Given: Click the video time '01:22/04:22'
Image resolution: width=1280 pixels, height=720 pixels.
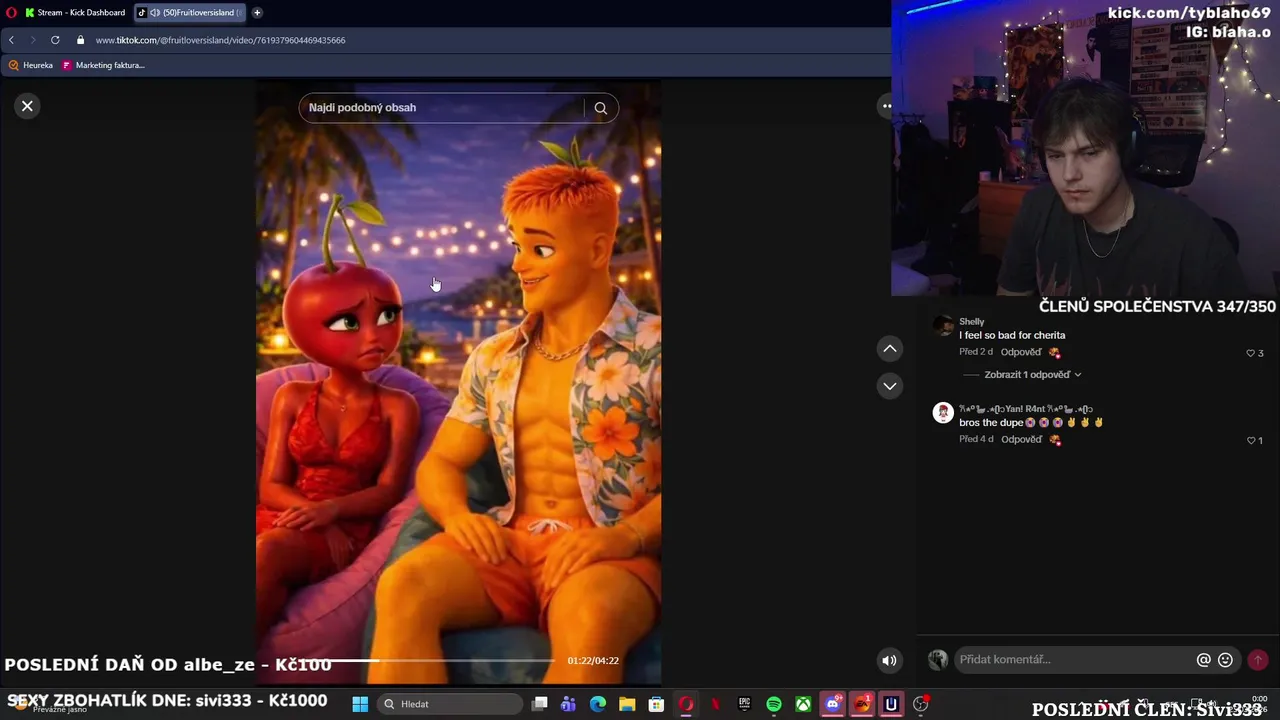Looking at the screenshot, I should tap(593, 661).
